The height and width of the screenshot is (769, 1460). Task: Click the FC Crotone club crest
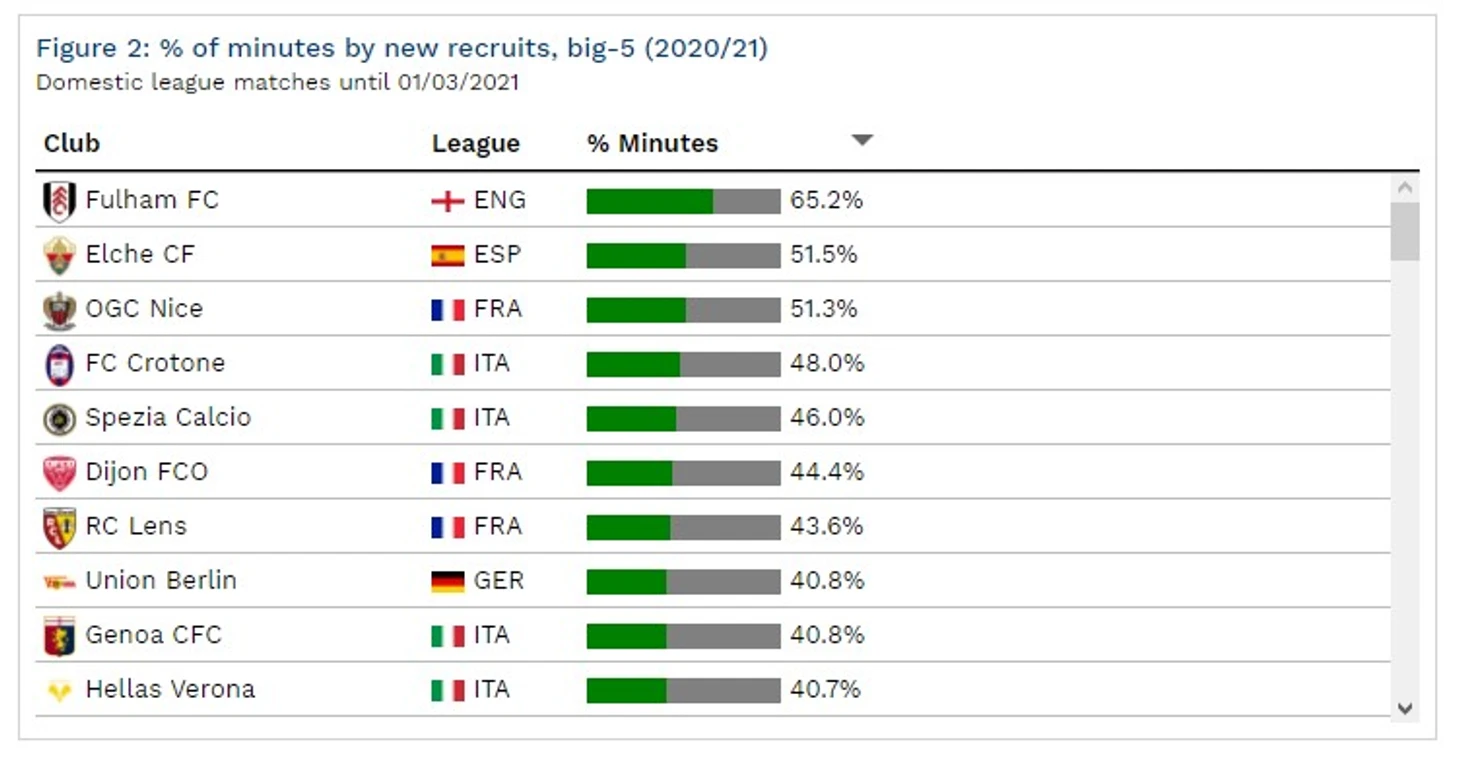click(59, 364)
